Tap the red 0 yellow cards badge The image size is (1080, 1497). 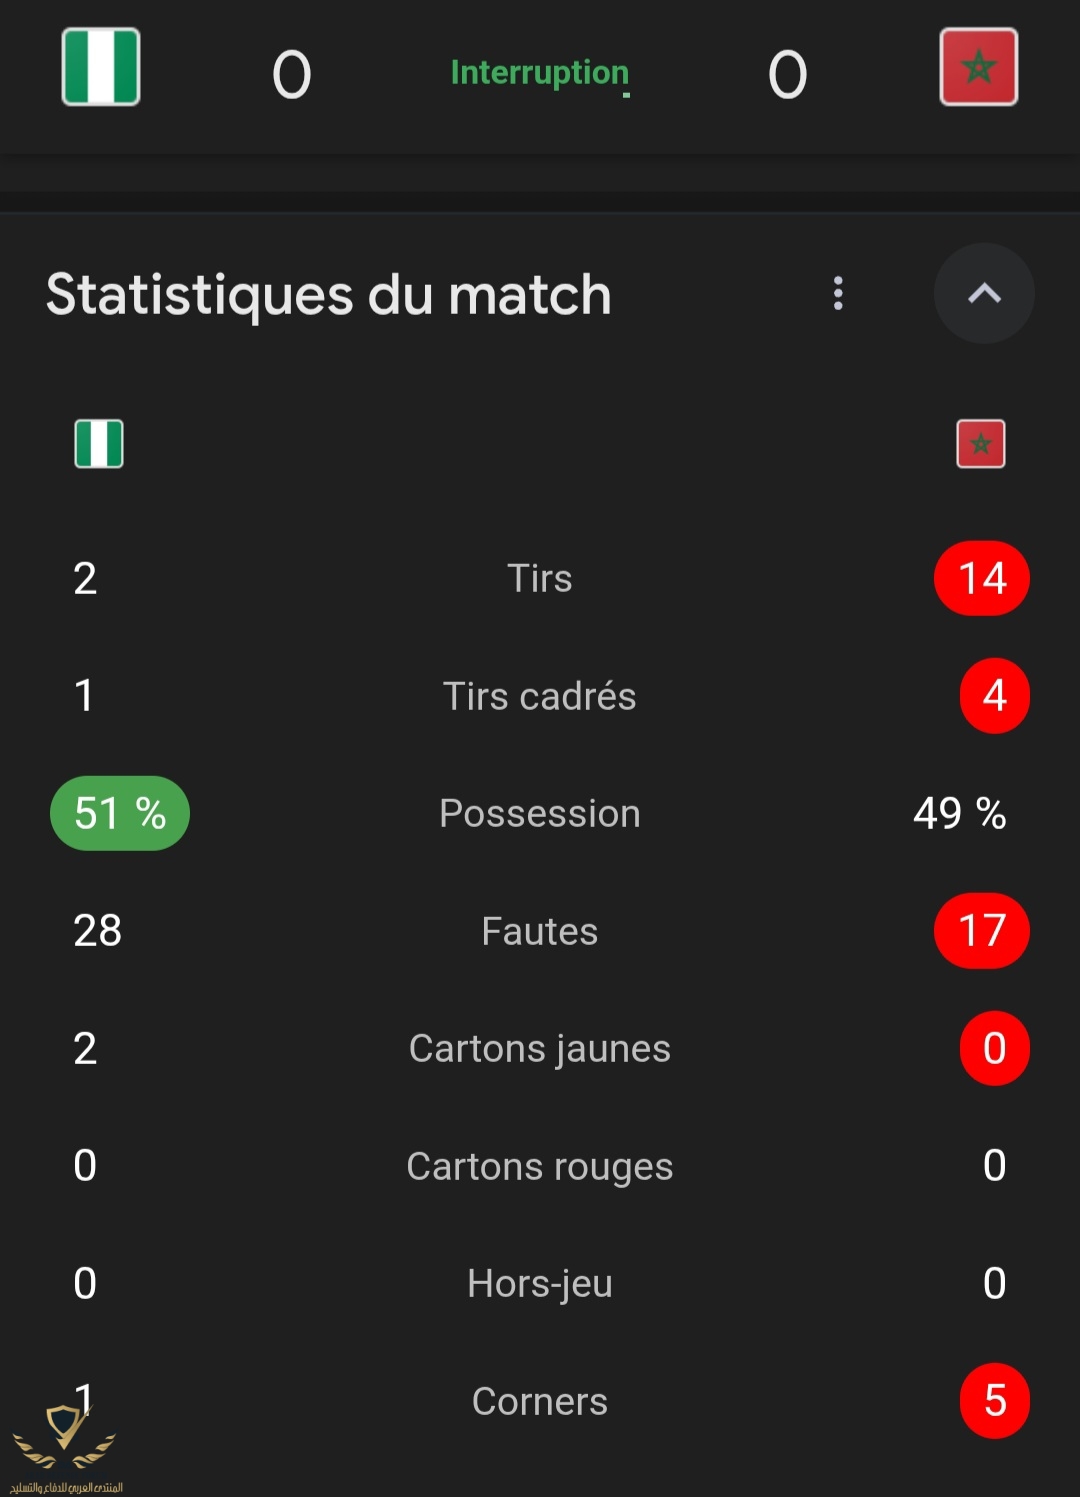(994, 1048)
